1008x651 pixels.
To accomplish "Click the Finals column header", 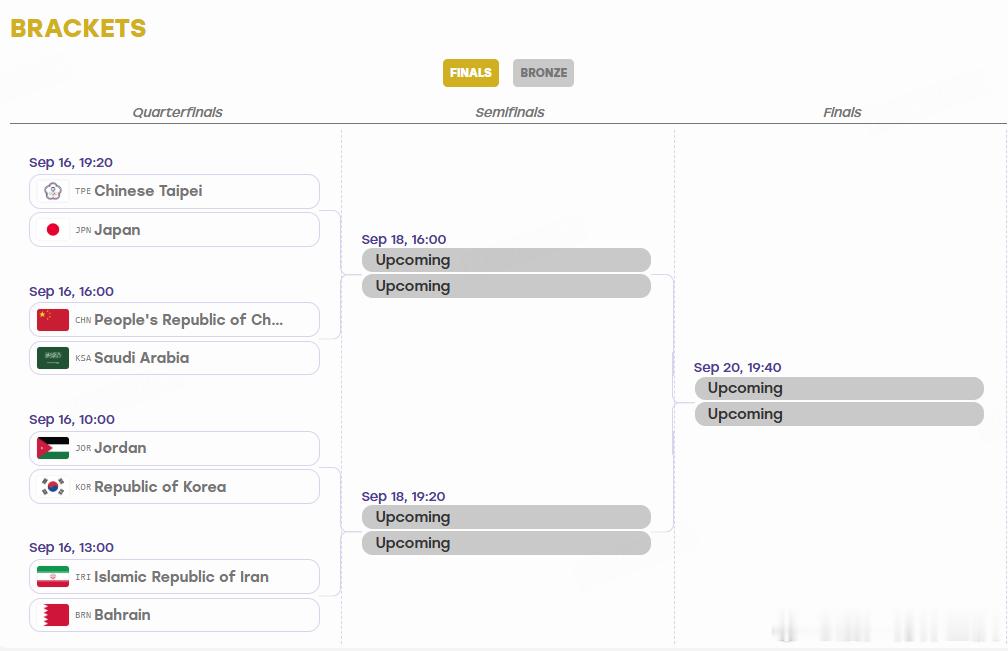I will [x=842, y=112].
